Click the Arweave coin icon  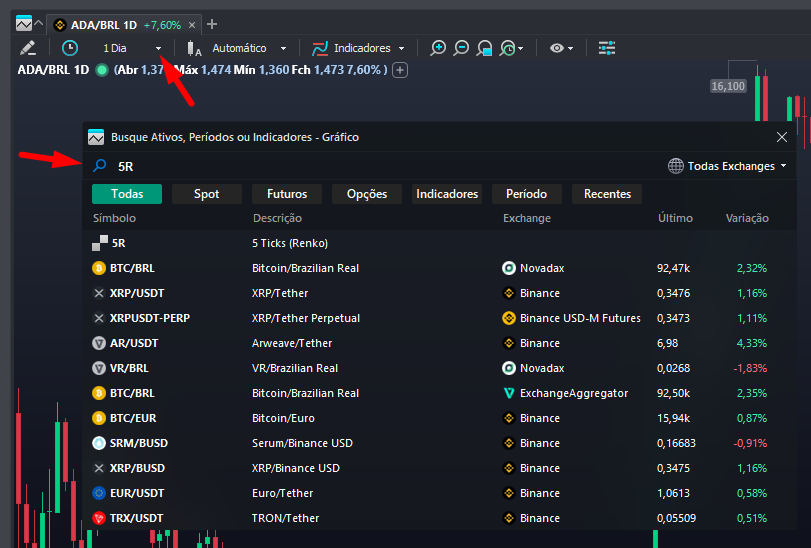[x=99, y=343]
